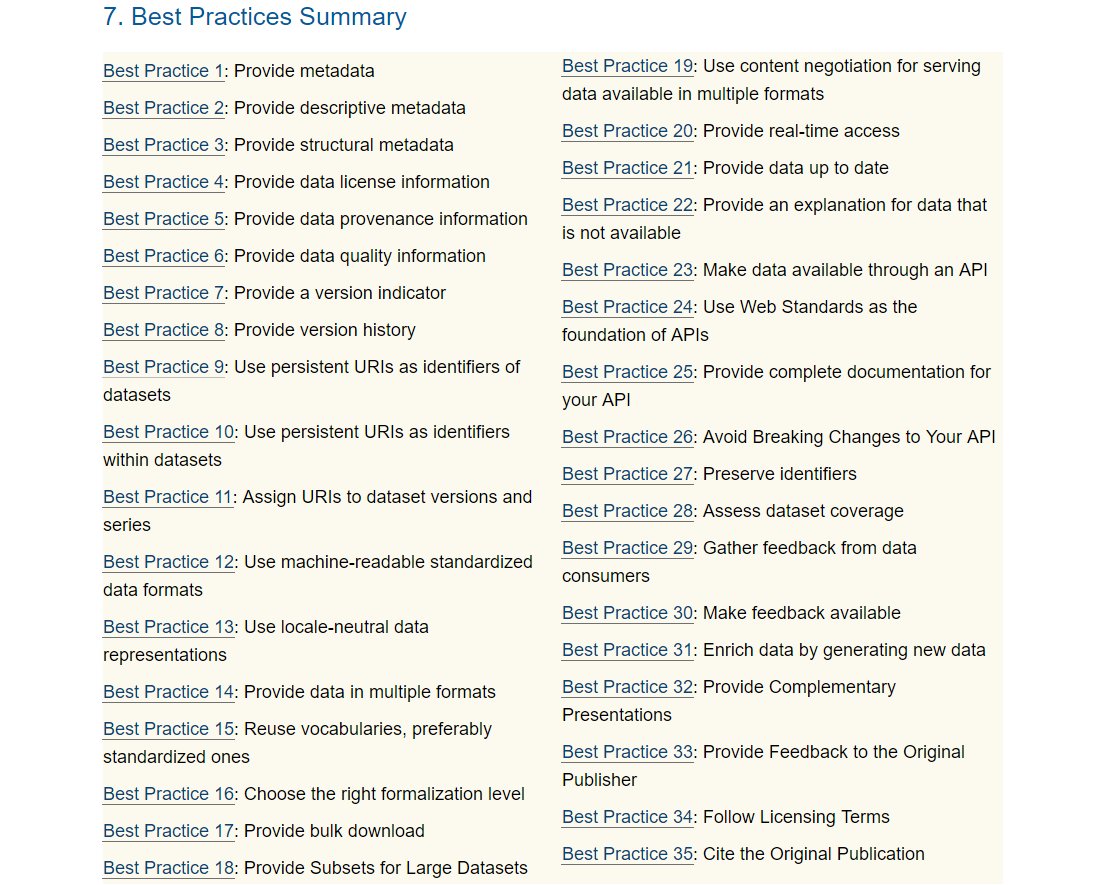The image size is (1119, 885).
Task: Select the Best Practice 23 API link
Action: pyautogui.click(x=627, y=270)
